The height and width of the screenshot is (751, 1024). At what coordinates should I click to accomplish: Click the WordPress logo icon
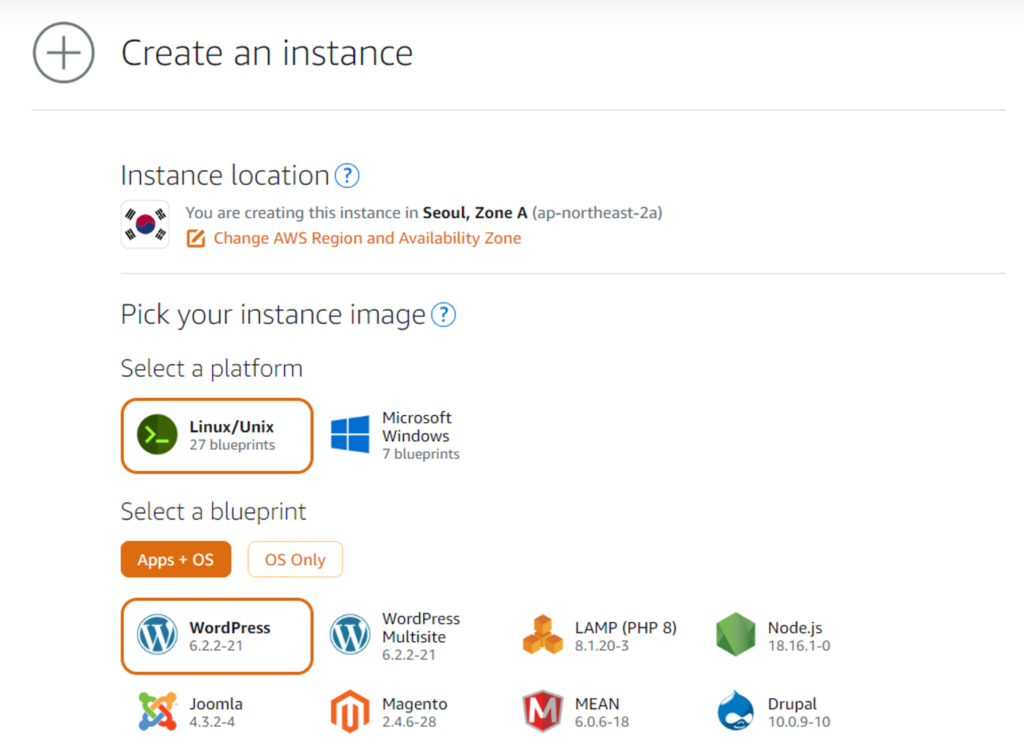pos(157,635)
